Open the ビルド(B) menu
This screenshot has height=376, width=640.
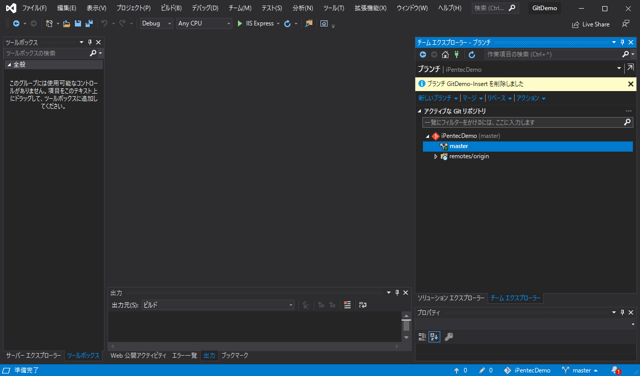171,8
